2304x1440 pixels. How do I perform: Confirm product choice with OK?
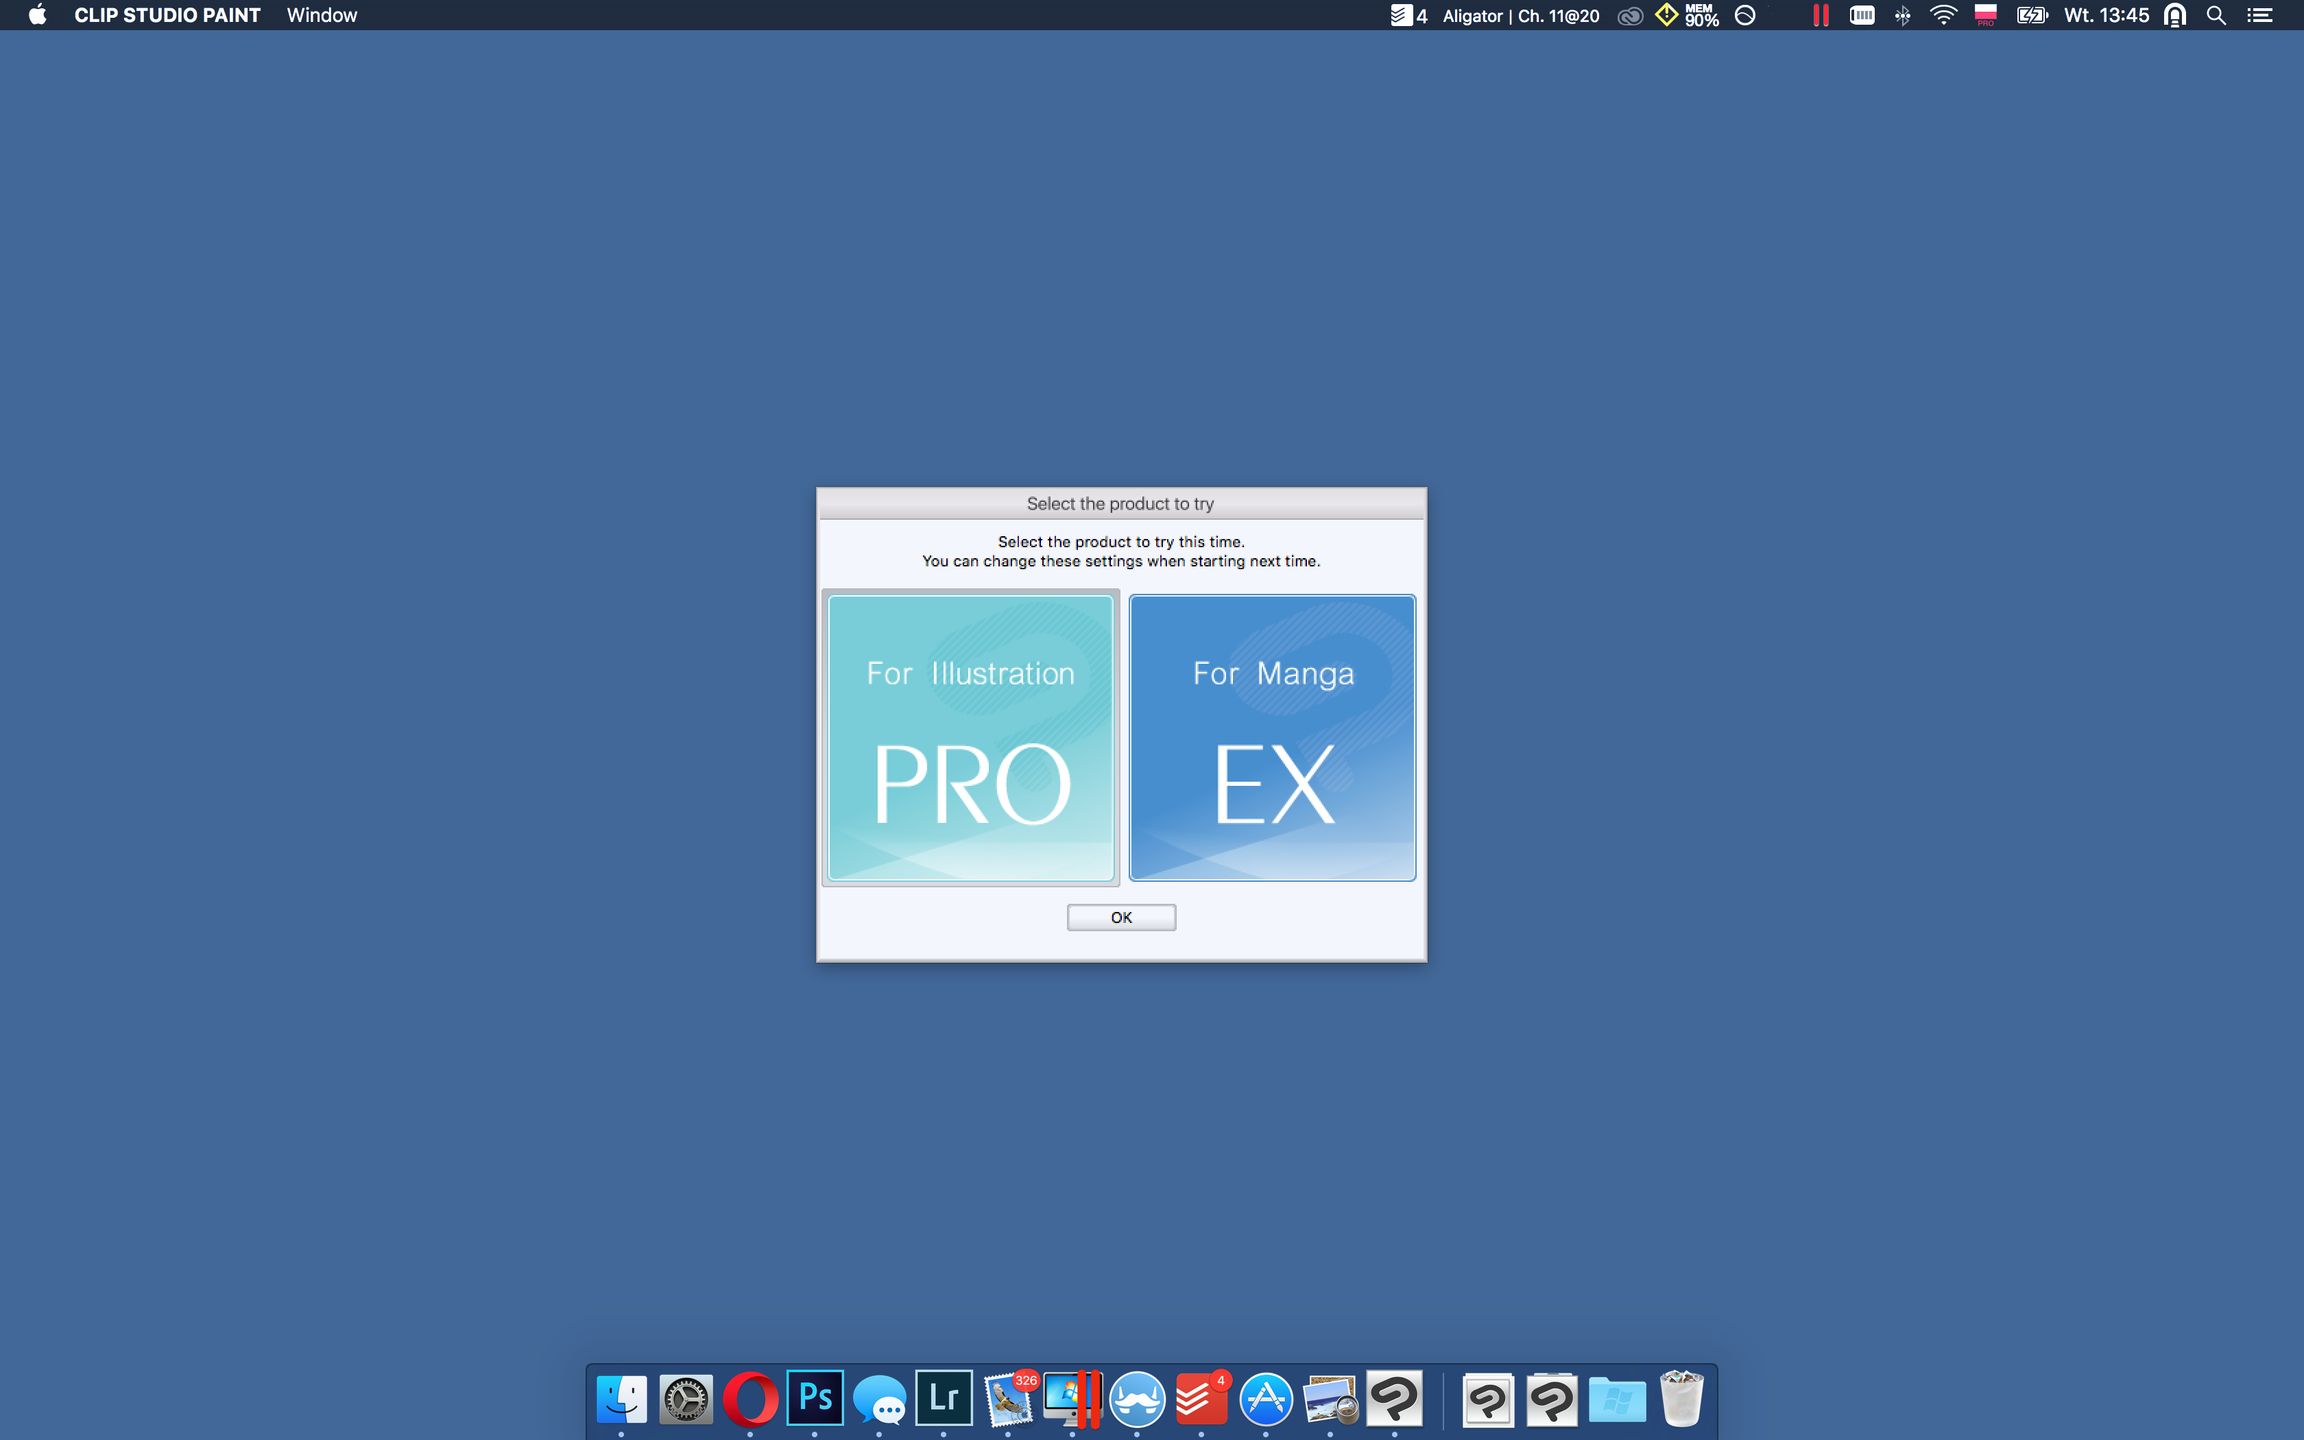pyautogui.click(x=1120, y=917)
